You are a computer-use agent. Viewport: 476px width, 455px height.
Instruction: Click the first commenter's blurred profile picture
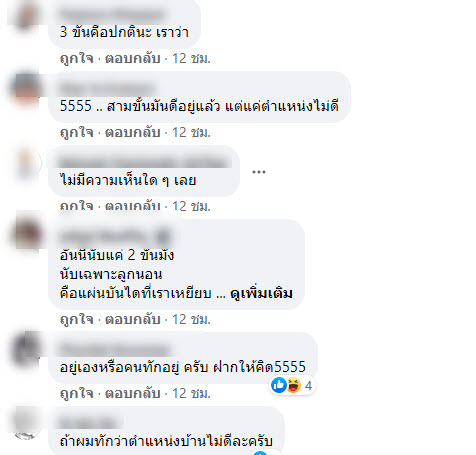pos(25,13)
